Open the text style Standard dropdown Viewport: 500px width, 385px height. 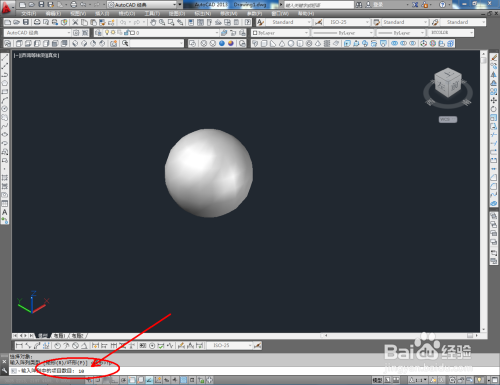point(309,22)
